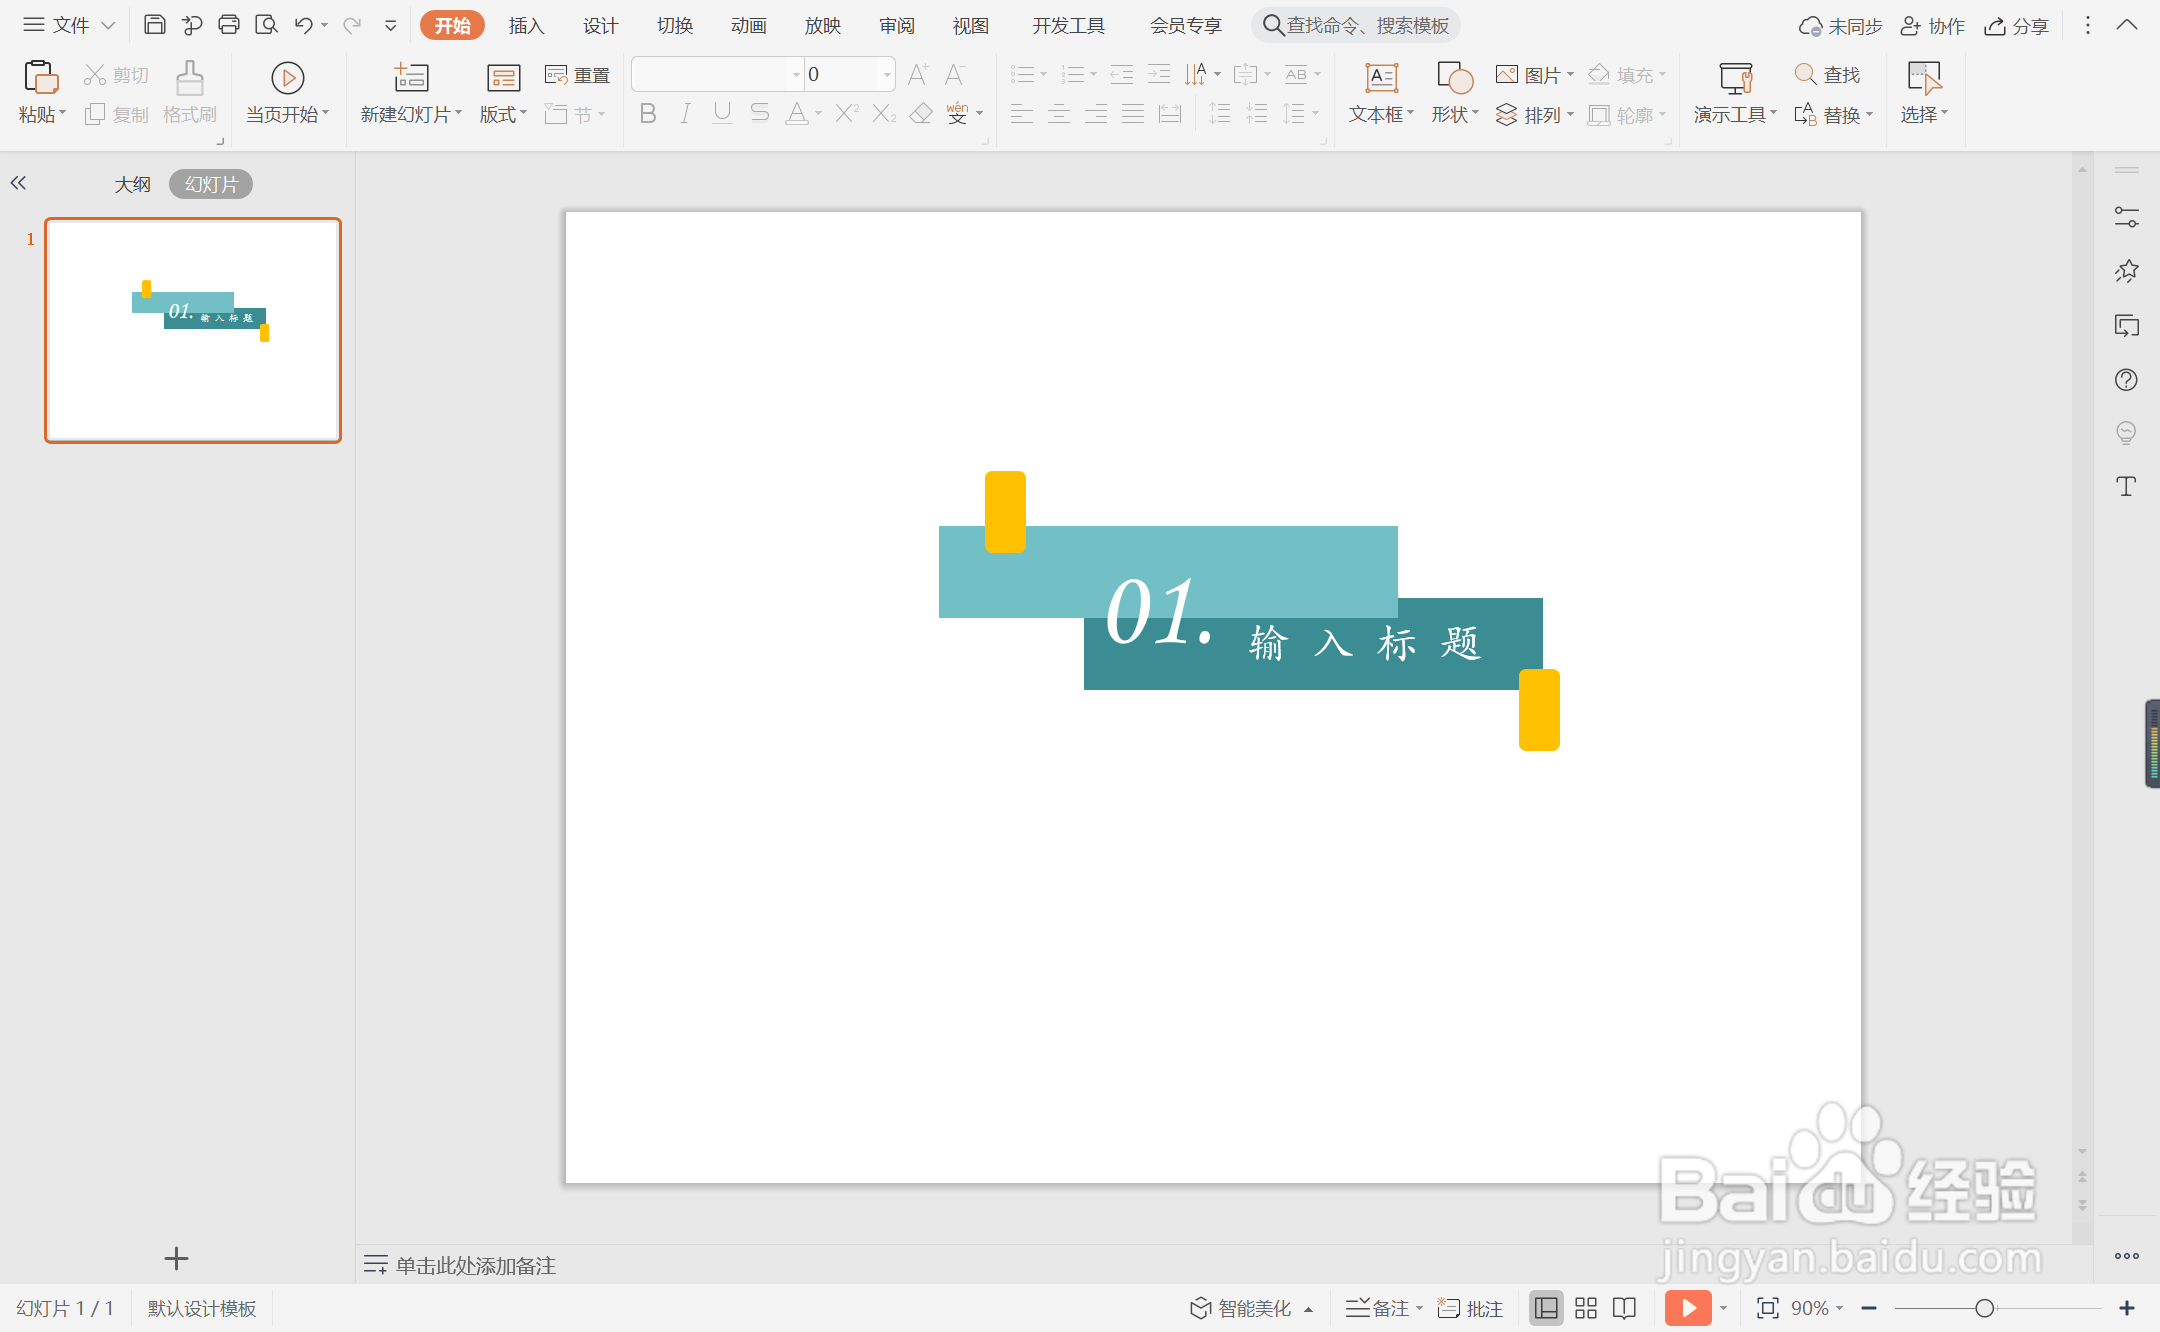Expand the zoom percentage 90% dropdown
Image resolution: width=2160 pixels, height=1332 pixels.
1839,1308
